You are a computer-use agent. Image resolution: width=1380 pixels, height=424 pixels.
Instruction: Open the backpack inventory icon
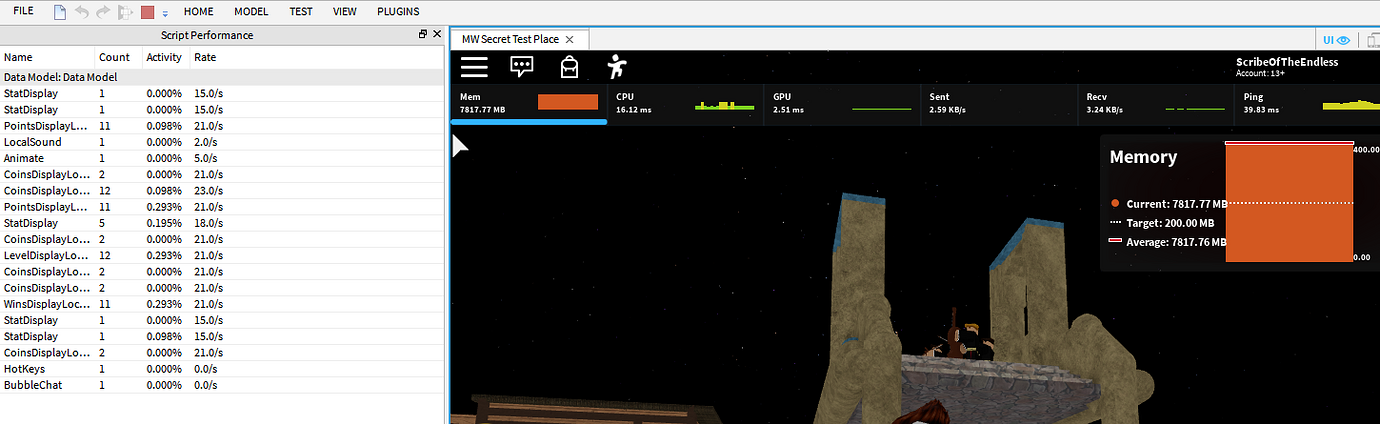coord(569,67)
